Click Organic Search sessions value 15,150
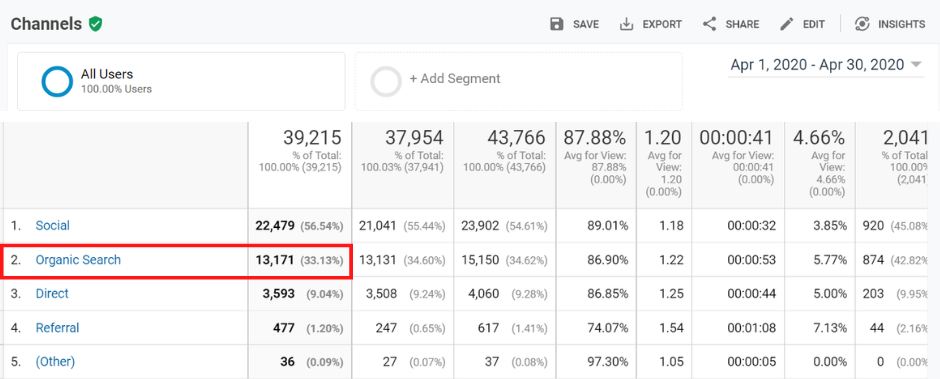The height and width of the screenshot is (379, 940). (x=480, y=260)
